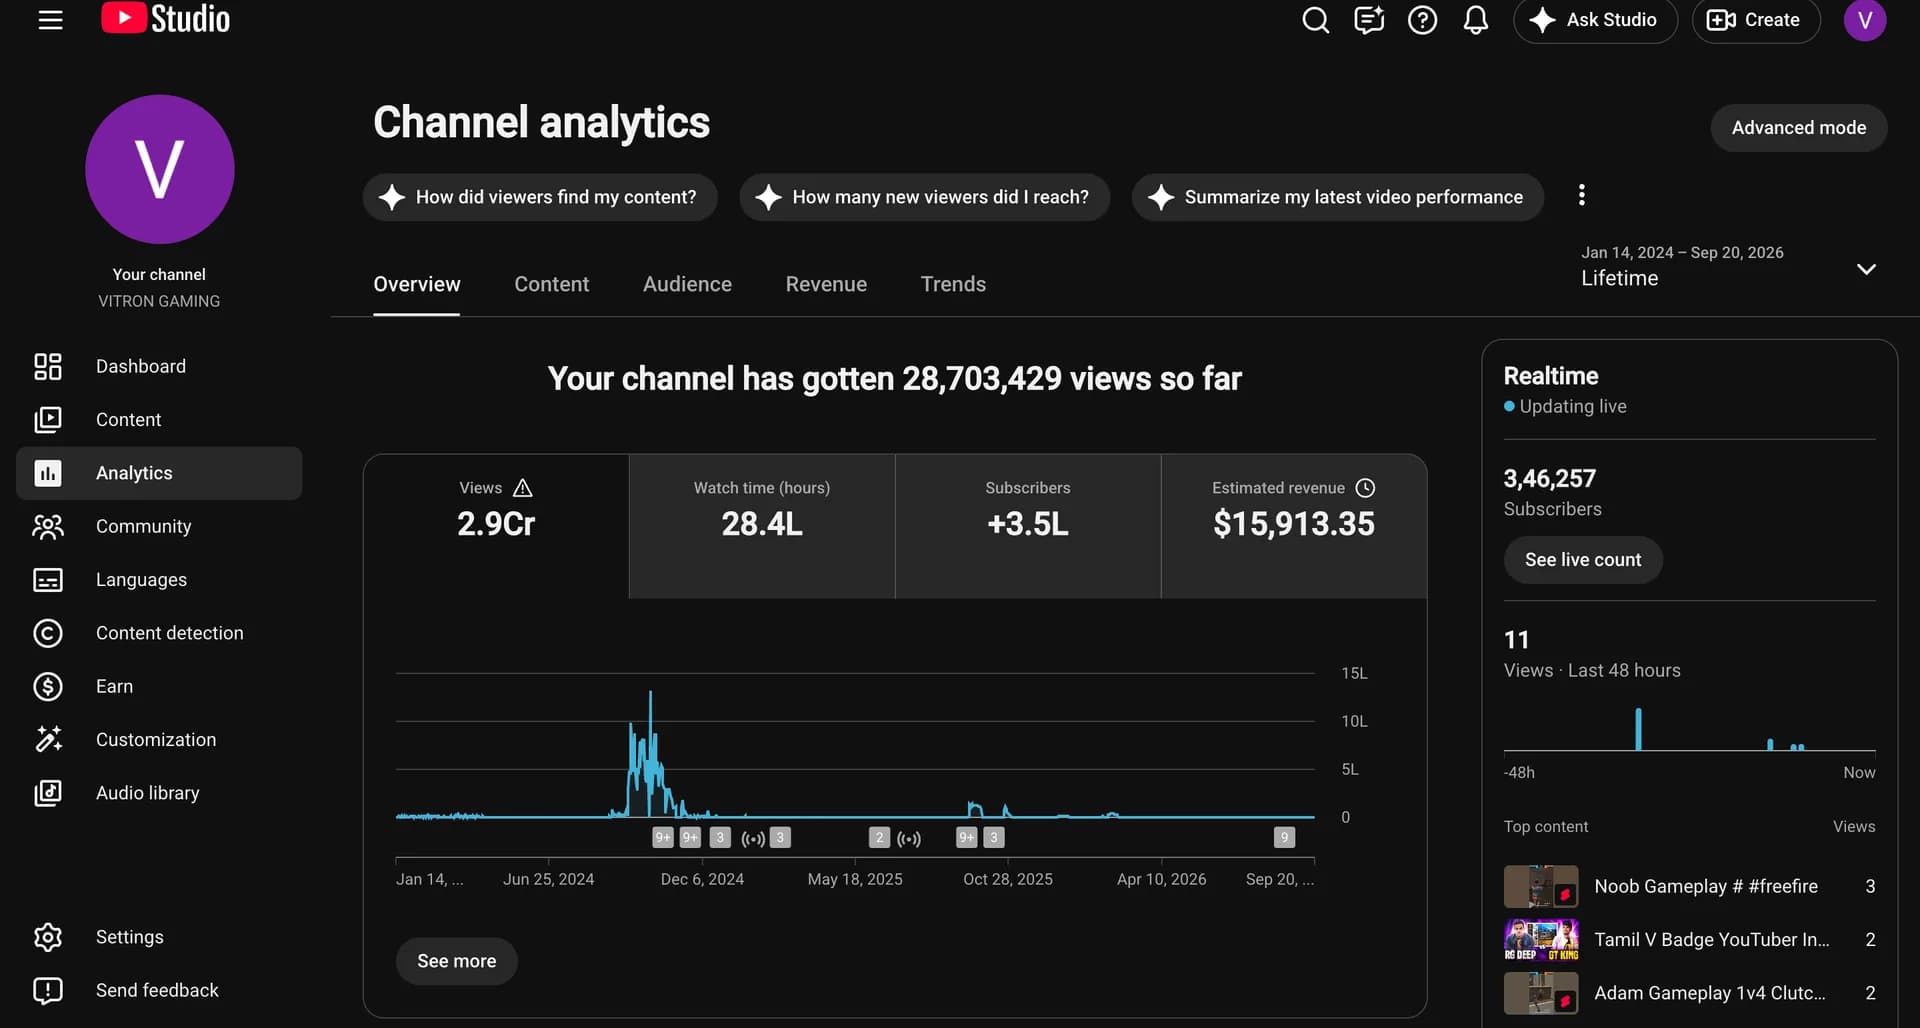Select the Subscribers metric card
This screenshot has width=1920, height=1028.
[1028, 526]
